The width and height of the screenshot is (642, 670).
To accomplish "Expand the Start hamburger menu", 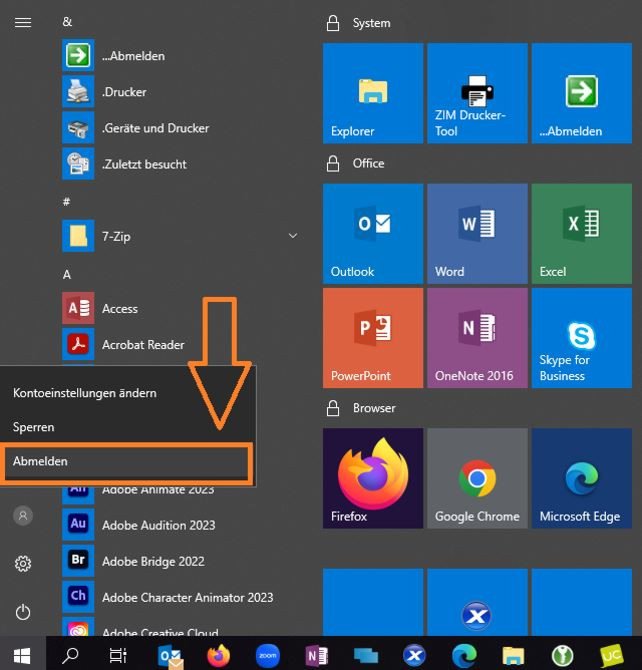I will tap(23, 22).
